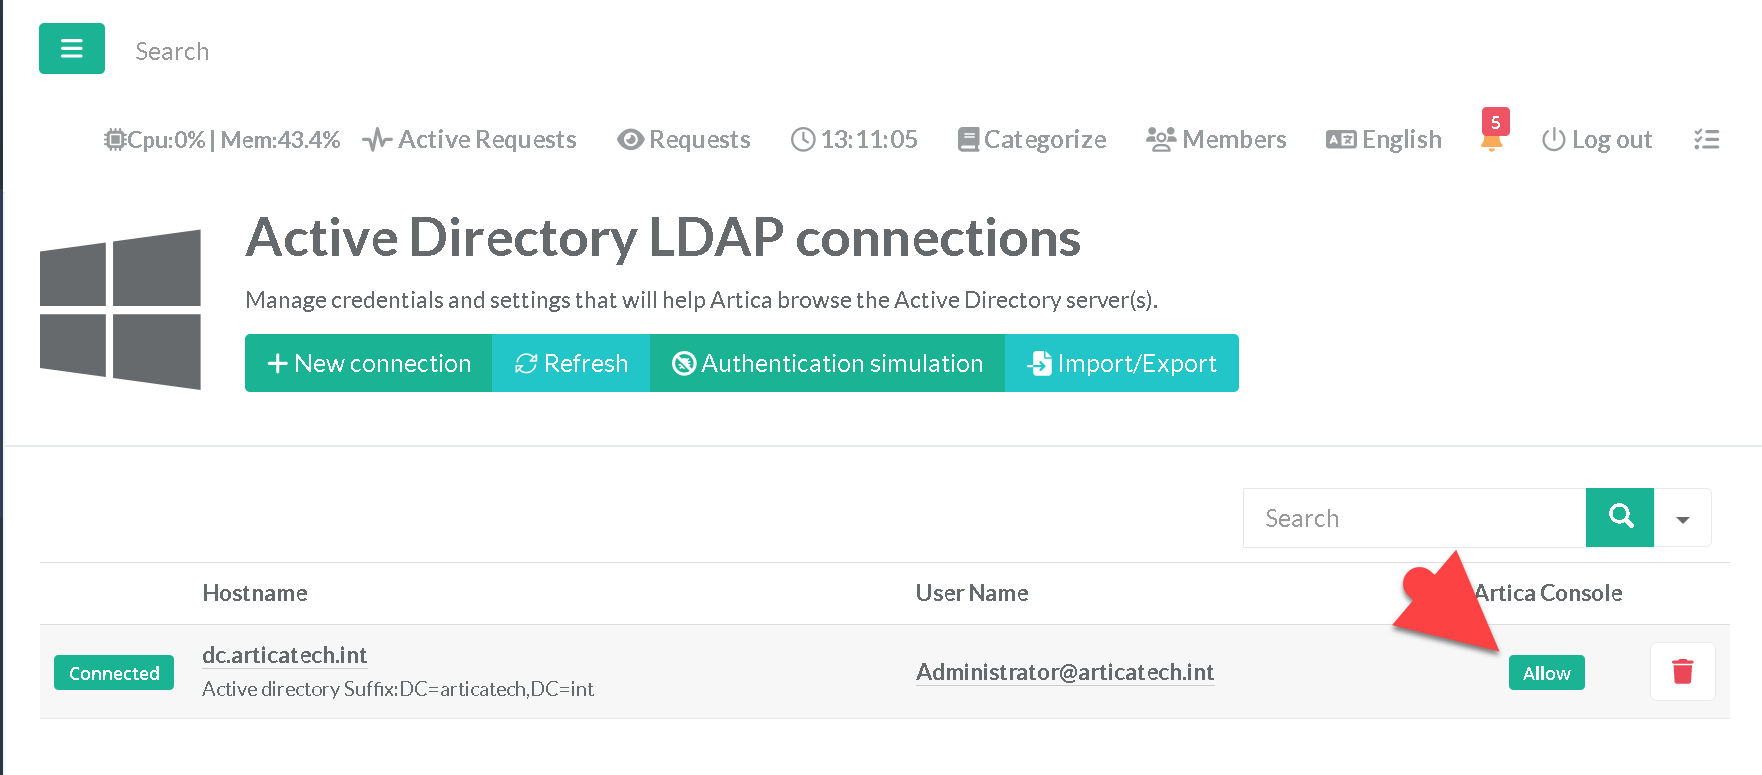Click the Connected status badge
This screenshot has height=775, width=1762.
click(114, 673)
